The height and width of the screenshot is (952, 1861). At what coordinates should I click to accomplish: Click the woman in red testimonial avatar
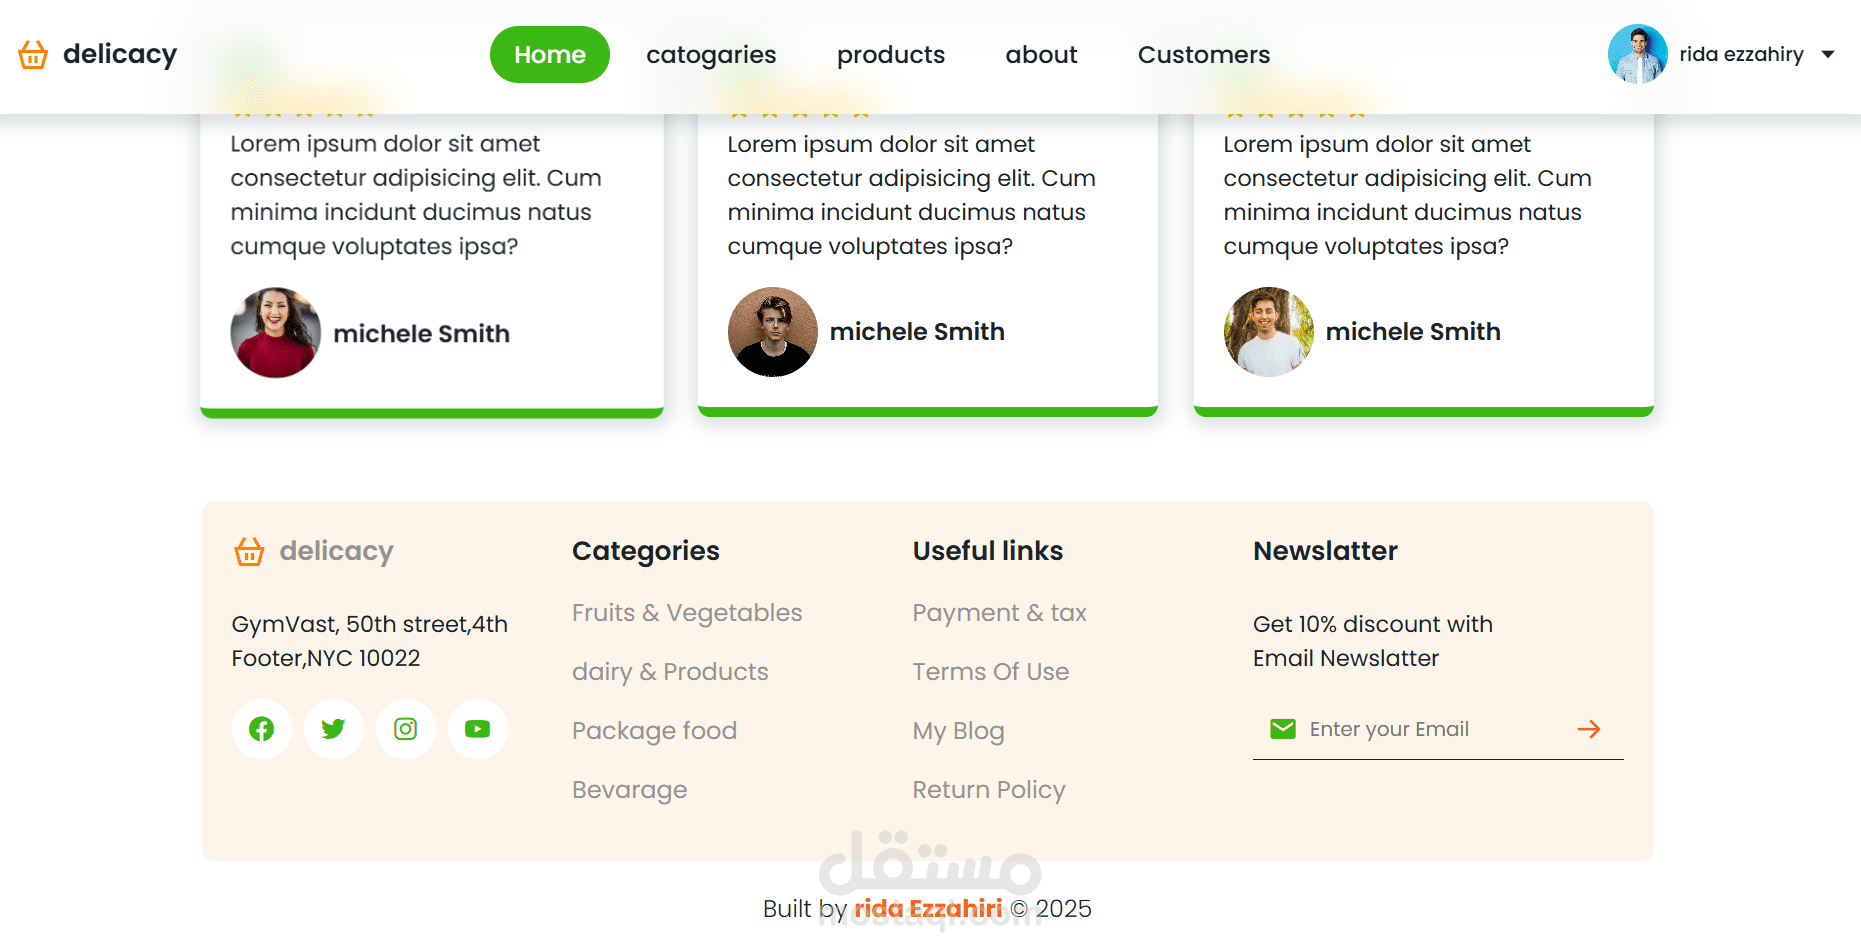276,333
